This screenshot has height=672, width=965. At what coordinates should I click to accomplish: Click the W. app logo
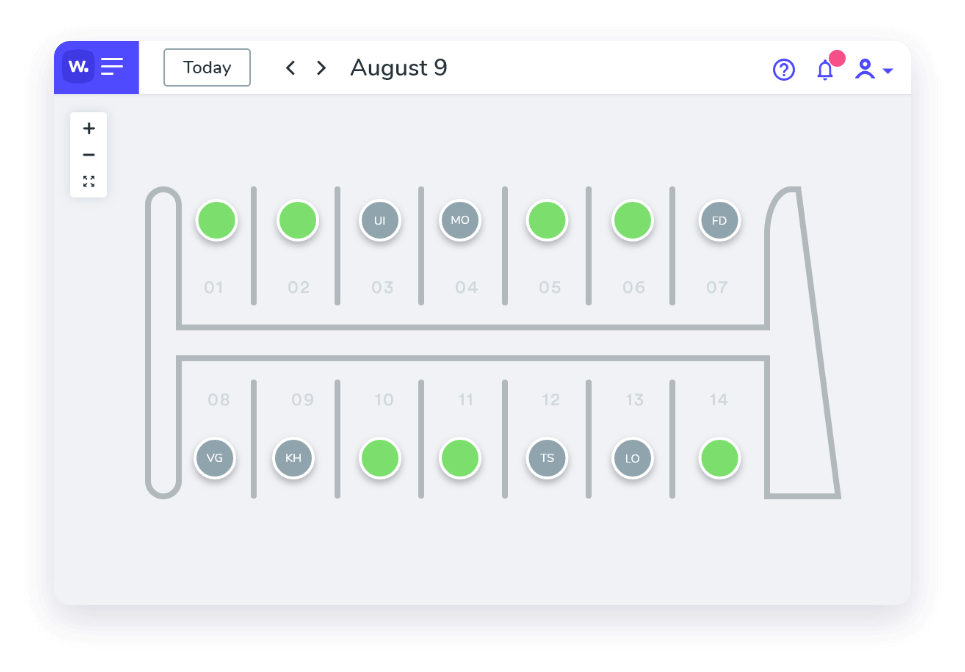pos(78,67)
